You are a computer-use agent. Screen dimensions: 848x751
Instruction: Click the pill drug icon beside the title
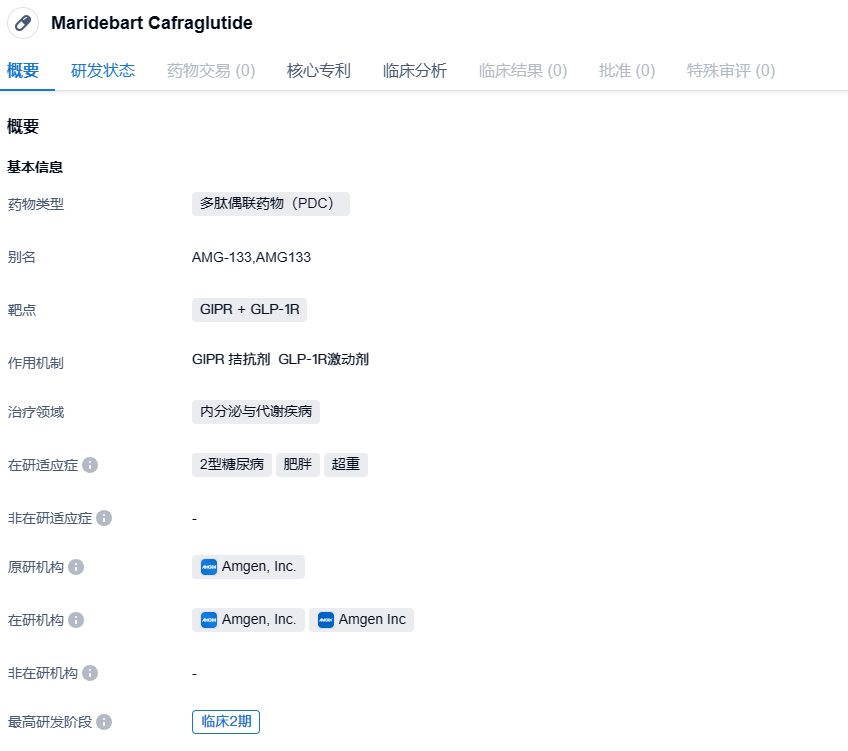point(23,22)
